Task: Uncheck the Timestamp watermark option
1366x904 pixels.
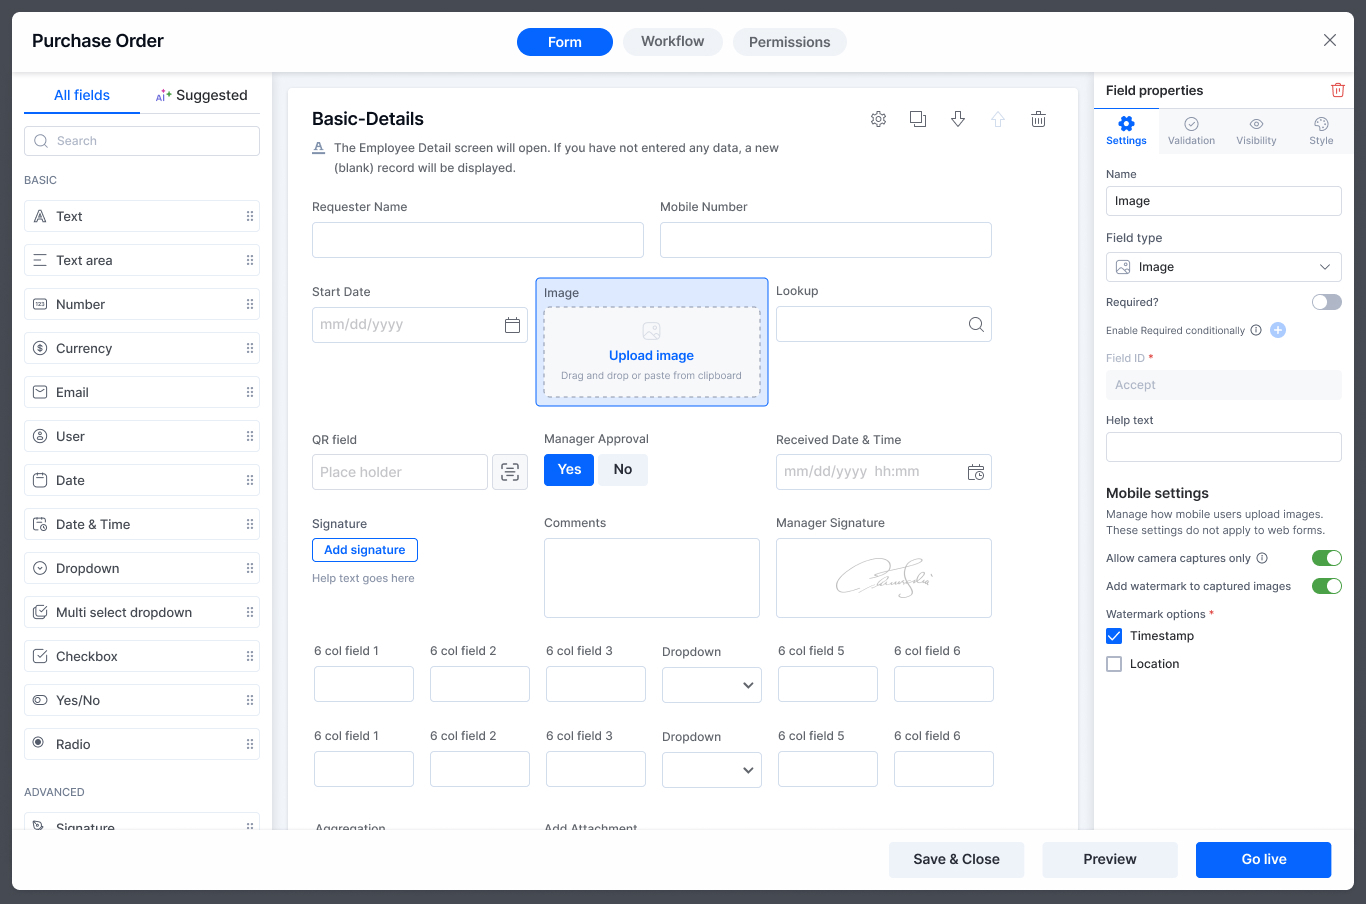Action: [x=1114, y=636]
